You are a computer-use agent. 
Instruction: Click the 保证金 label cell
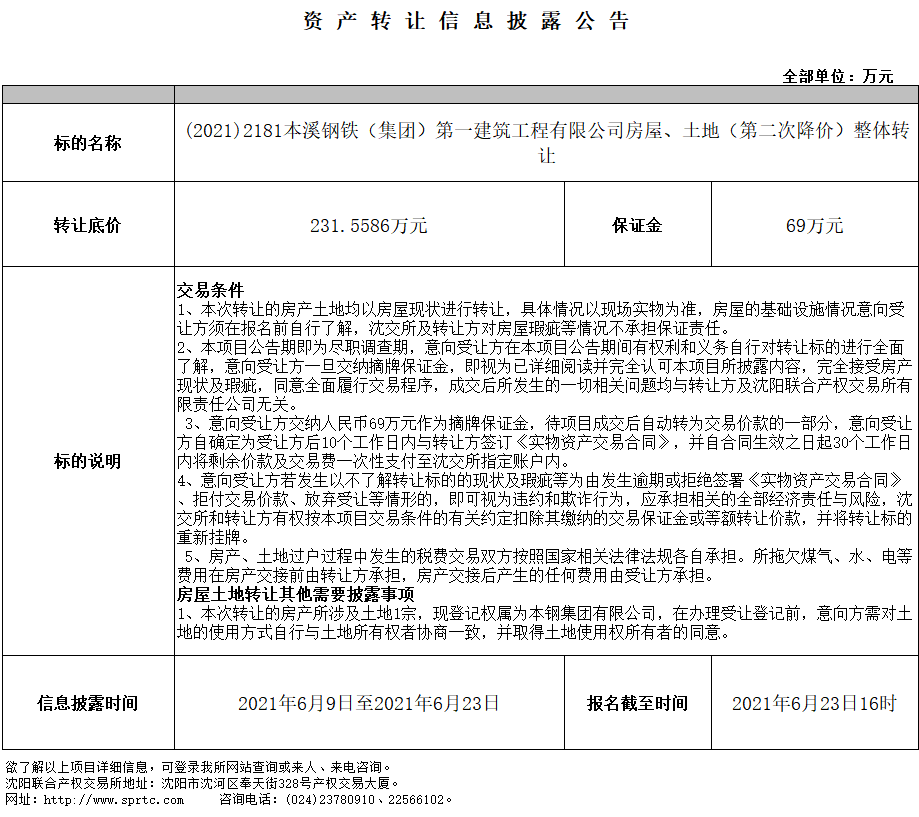click(x=637, y=225)
